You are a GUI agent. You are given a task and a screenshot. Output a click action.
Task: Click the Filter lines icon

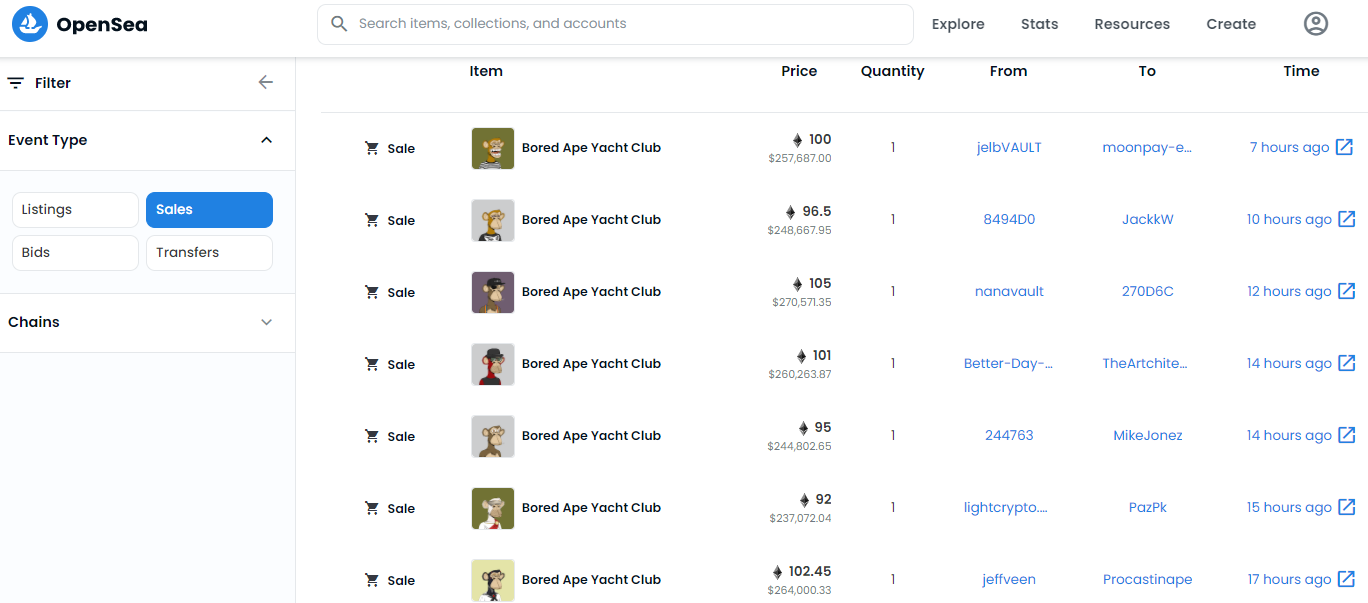(x=16, y=83)
